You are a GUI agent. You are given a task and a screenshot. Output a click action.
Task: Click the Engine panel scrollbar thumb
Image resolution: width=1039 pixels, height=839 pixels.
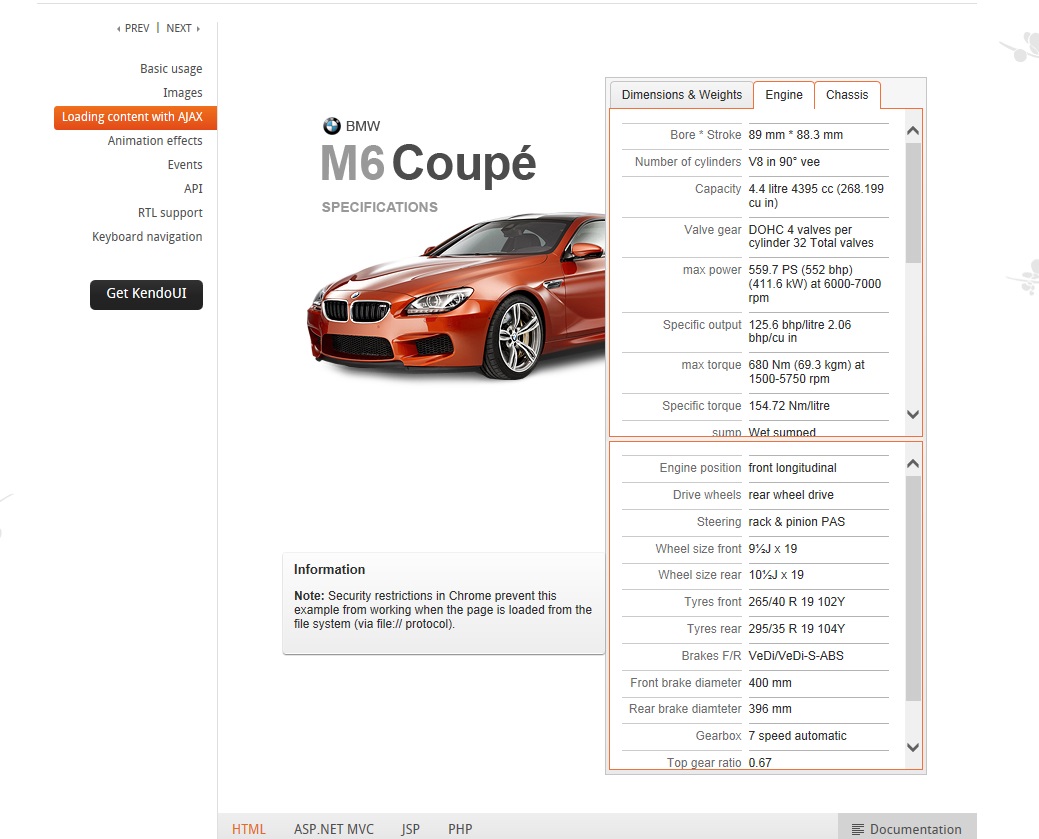click(912, 202)
